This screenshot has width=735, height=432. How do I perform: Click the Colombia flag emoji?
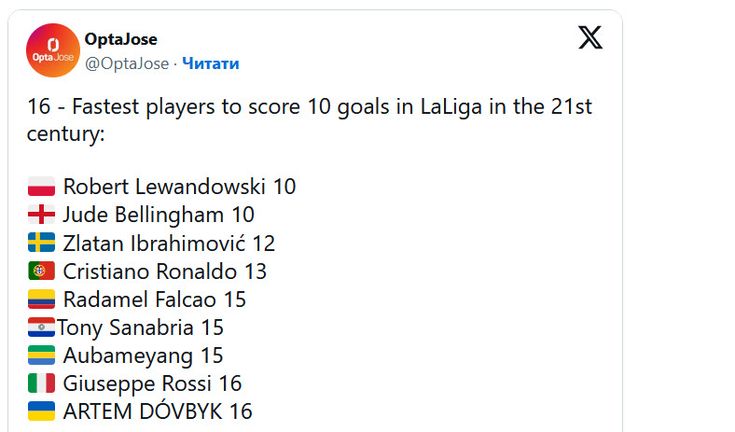coord(41,299)
